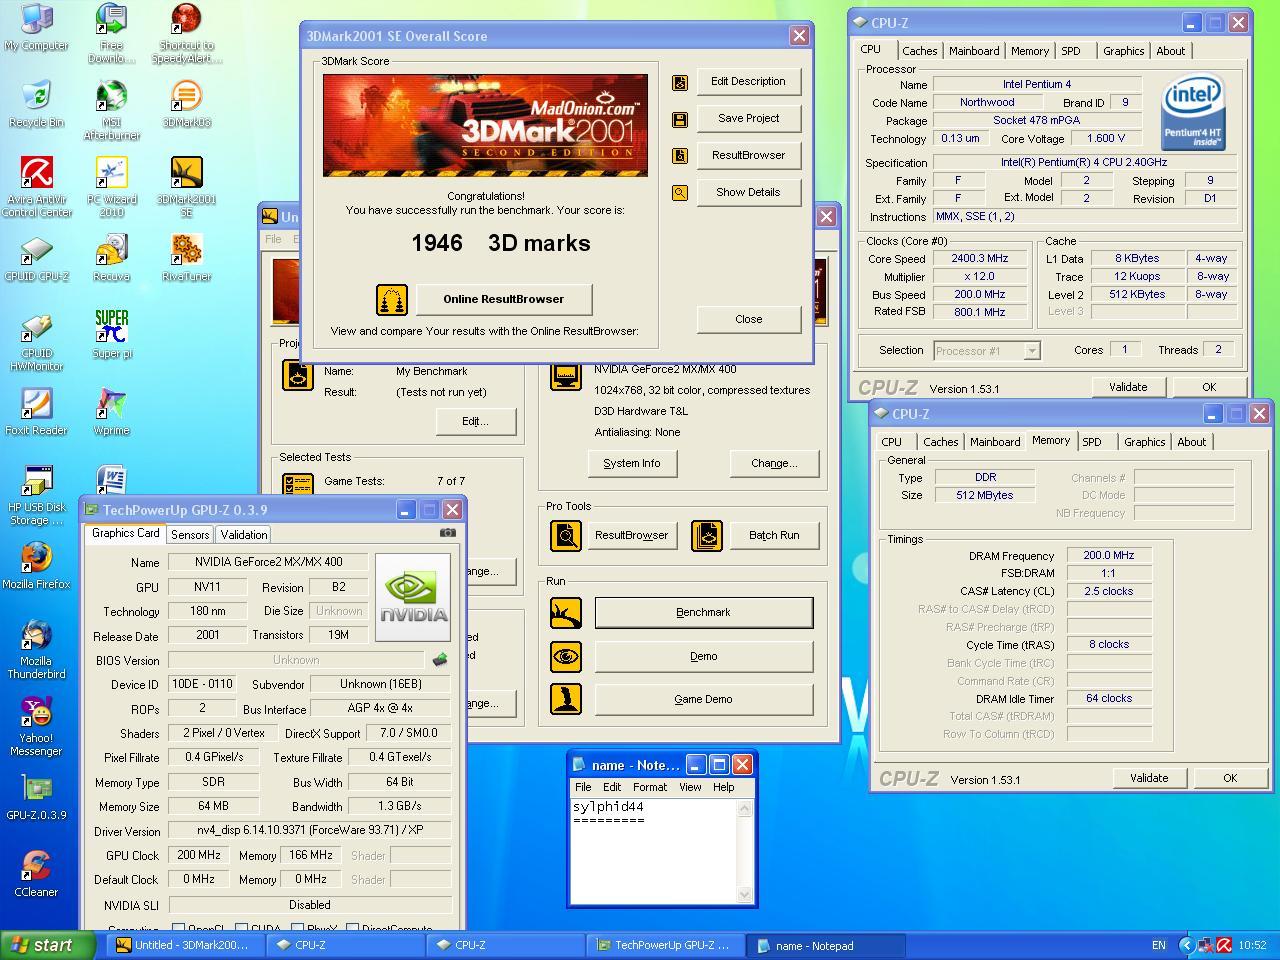Open GPU-Z.0.3.9 desktop icon

click(x=37, y=797)
